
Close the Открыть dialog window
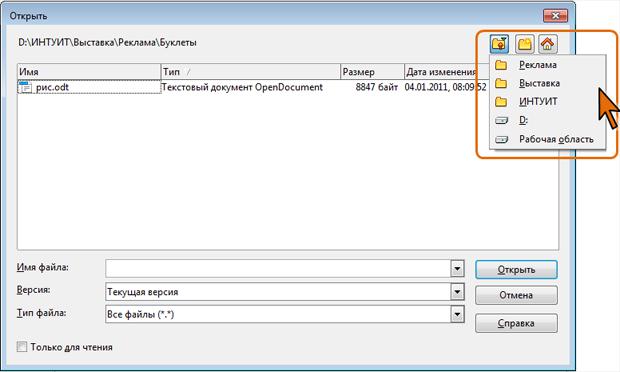[555, 16]
